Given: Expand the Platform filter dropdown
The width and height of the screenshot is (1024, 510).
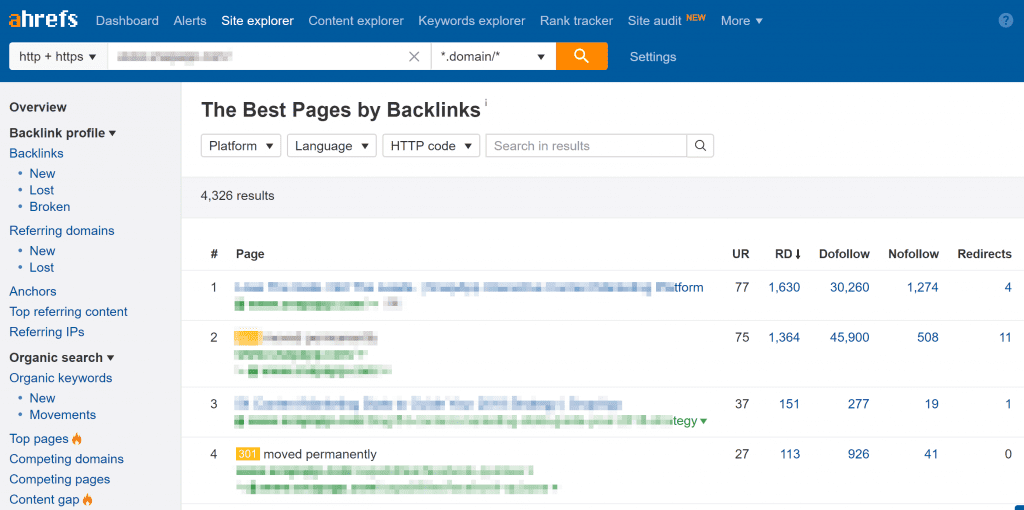Looking at the screenshot, I should tap(241, 146).
